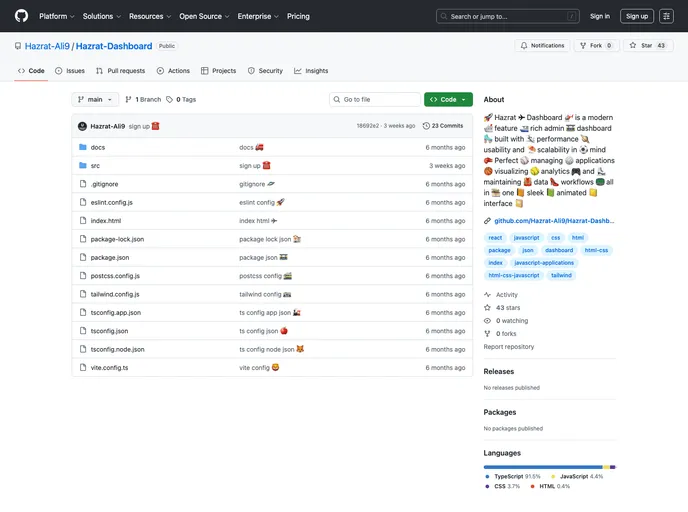688x512 pixels.
Task: Select the html-css-javascript topic tag
Action: (x=514, y=276)
